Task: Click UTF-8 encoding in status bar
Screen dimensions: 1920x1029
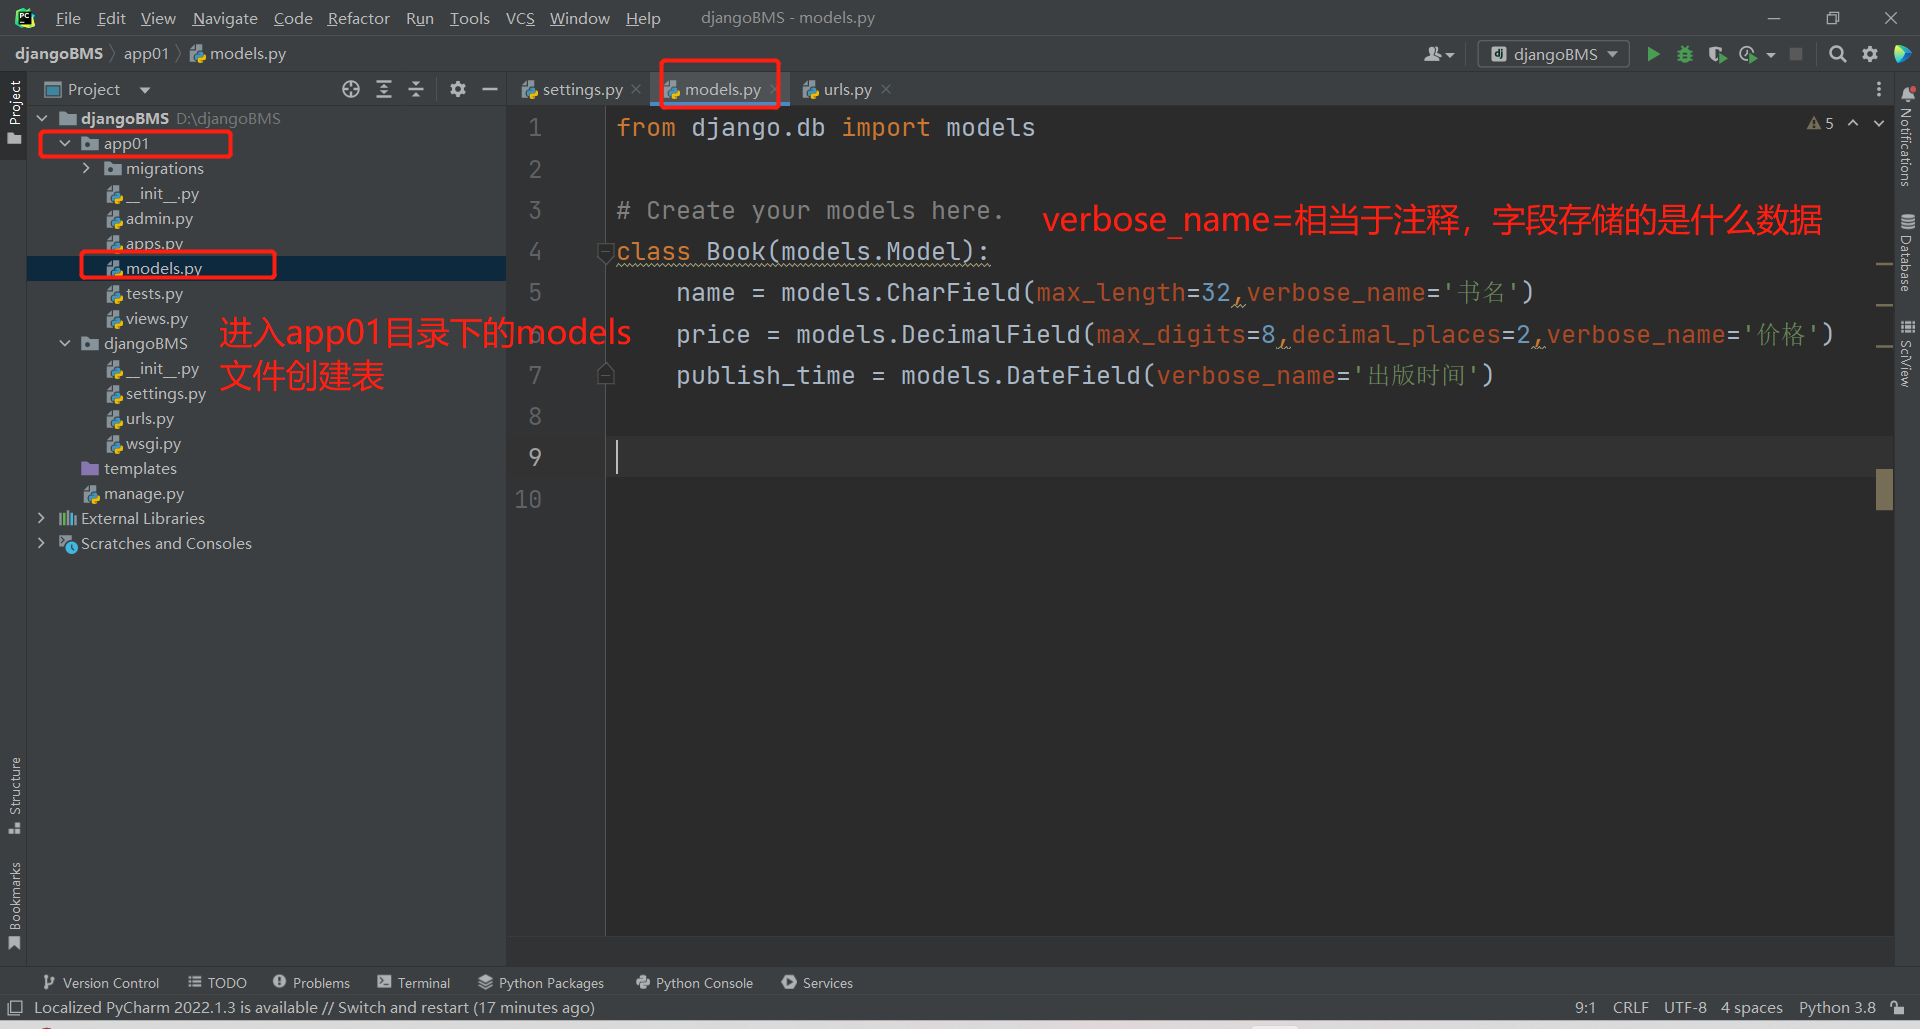Action: 1685,1008
